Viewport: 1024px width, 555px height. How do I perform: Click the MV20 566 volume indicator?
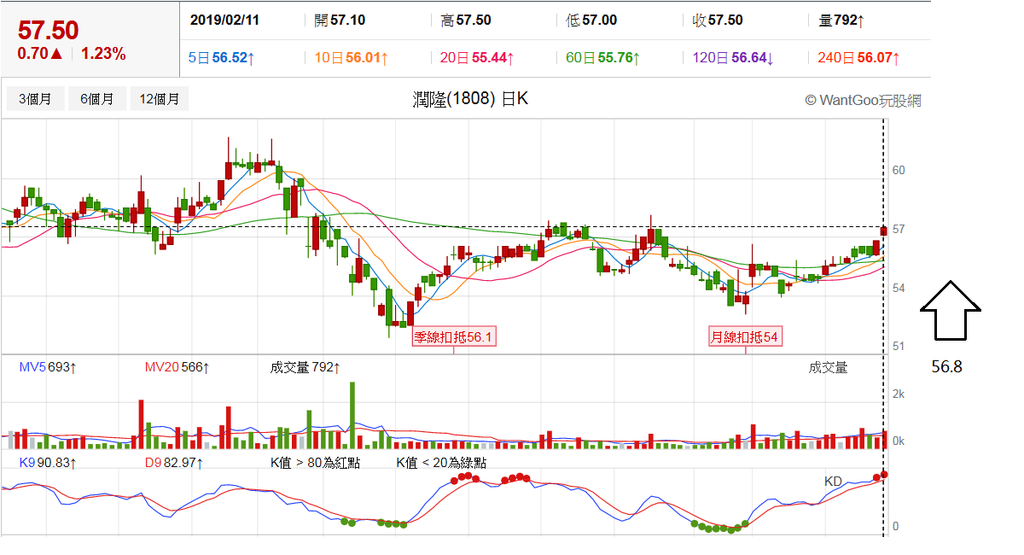tap(177, 368)
